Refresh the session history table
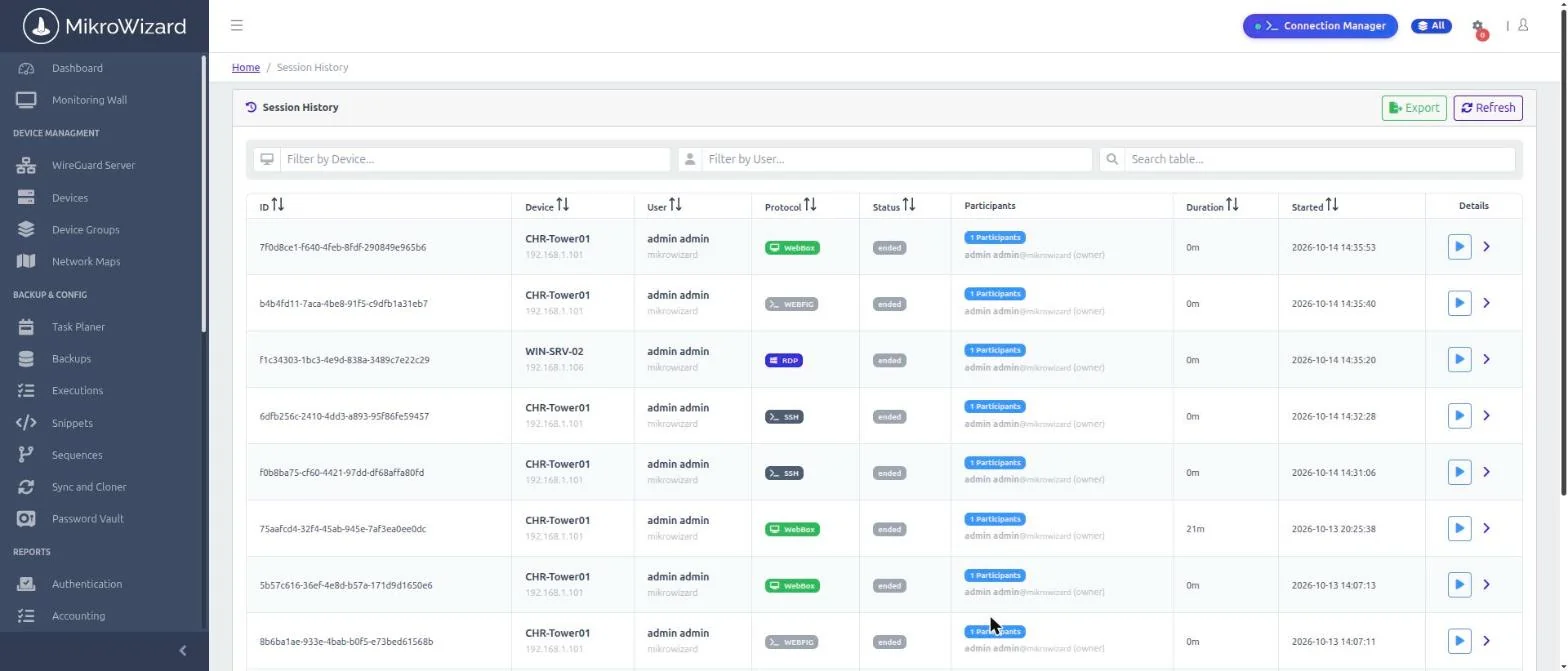Viewport: 1568px width, 671px height. [x=1488, y=108]
